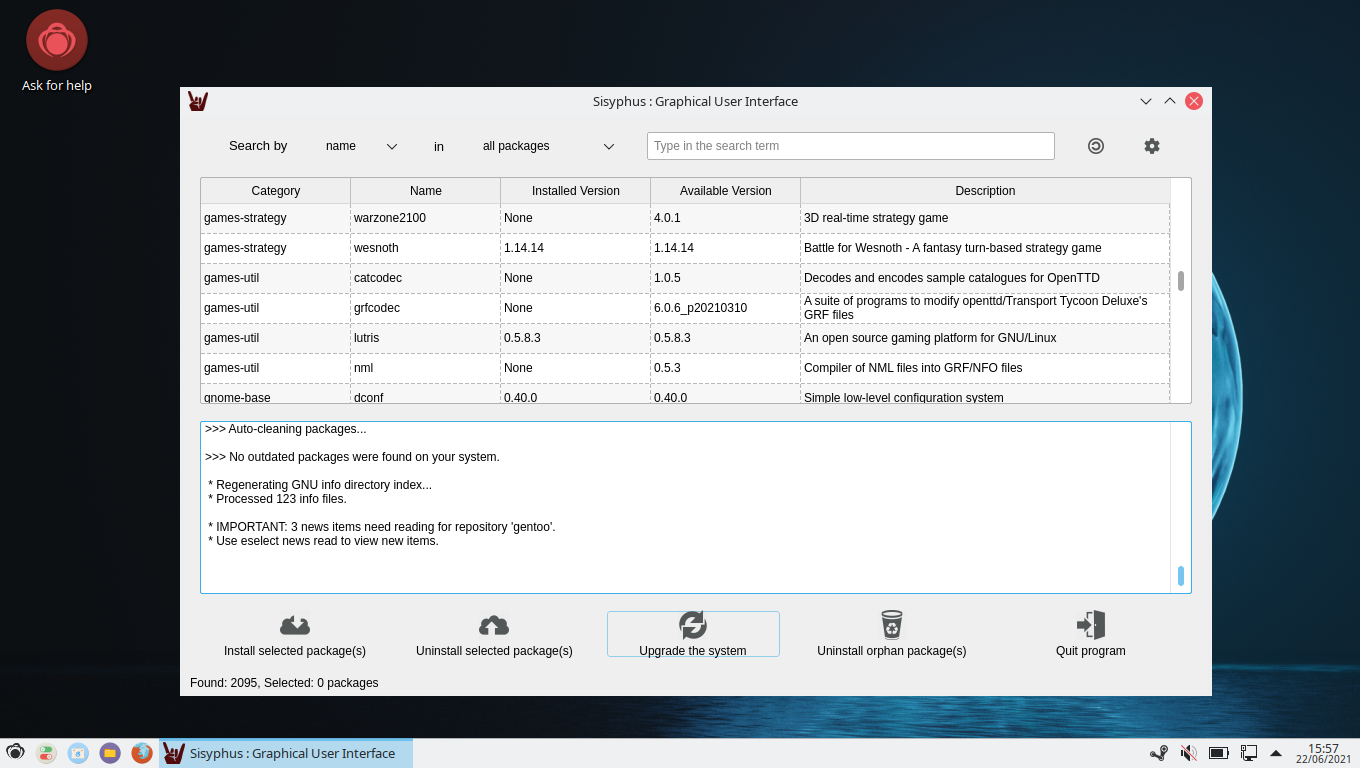Maximize the Sisyphus window
The image size is (1360, 768).
coord(1170,101)
